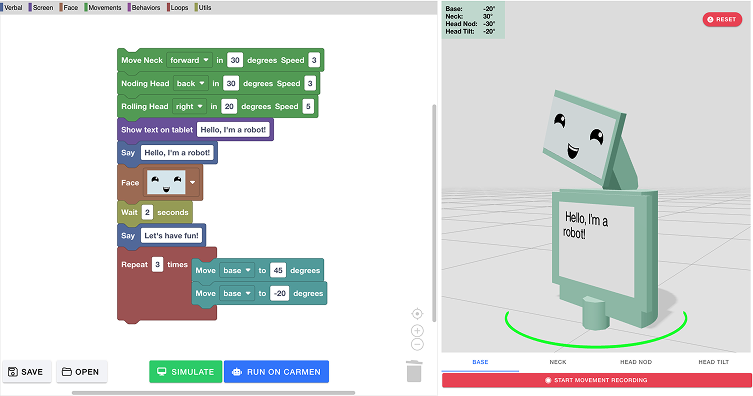Click Show text on tablet text field

(x=233, y=130)
